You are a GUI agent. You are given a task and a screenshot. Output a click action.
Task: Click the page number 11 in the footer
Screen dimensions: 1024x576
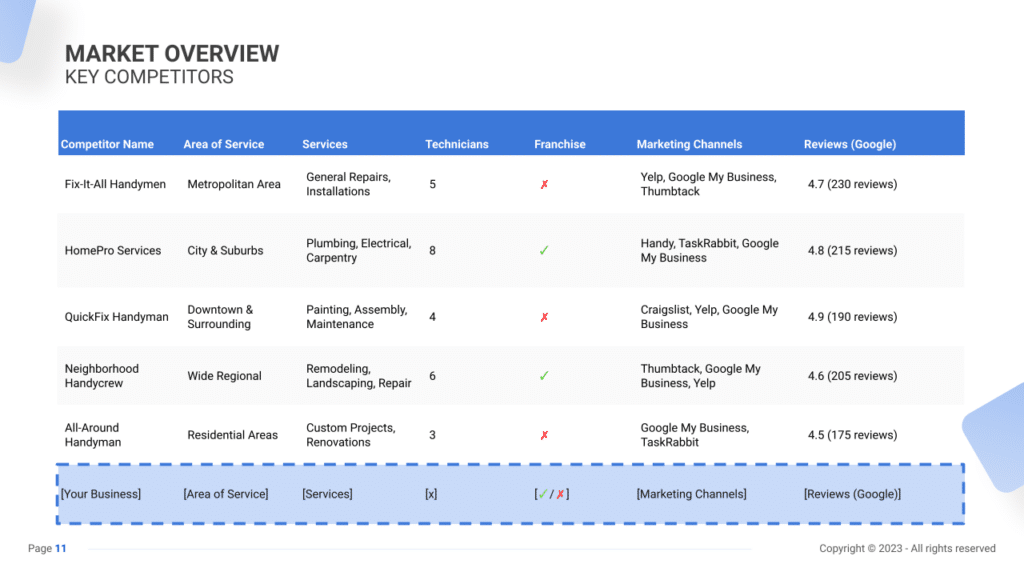pos(61,548)
